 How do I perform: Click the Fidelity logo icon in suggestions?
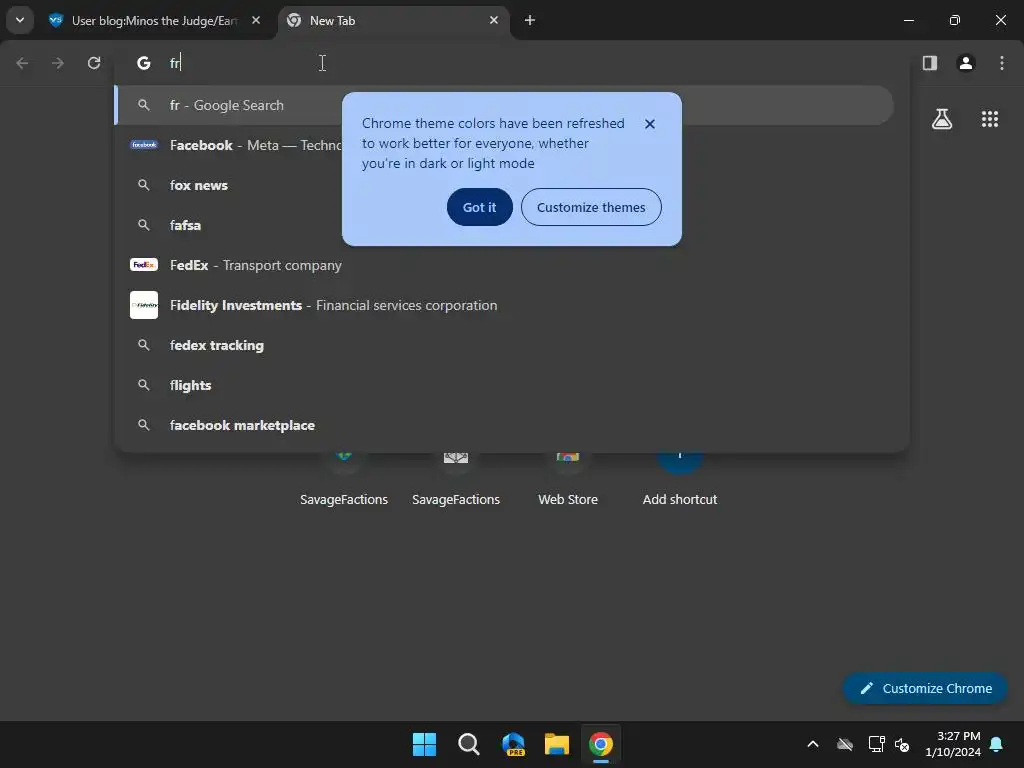pos(144,305)
